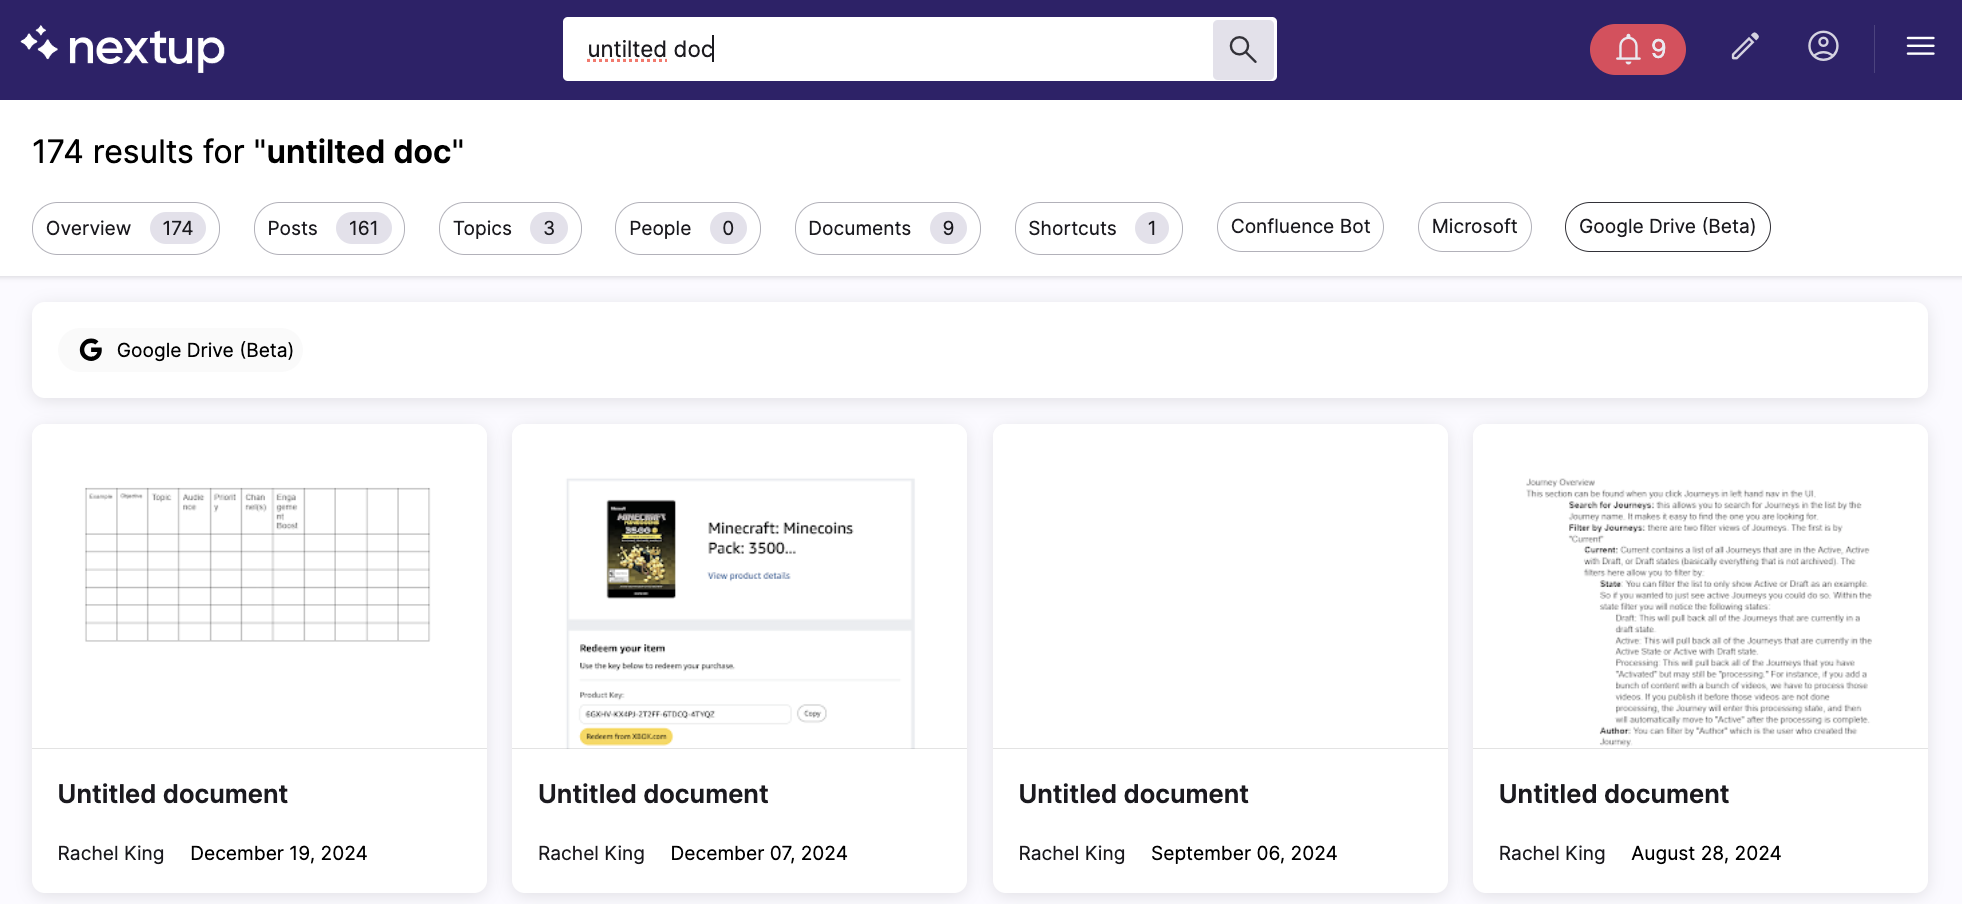Image resolution: width=1962 pixels, height=904 pixels.
Task: Open the blank thumbnail dated September 06
Action: [x=1220, y=586]
